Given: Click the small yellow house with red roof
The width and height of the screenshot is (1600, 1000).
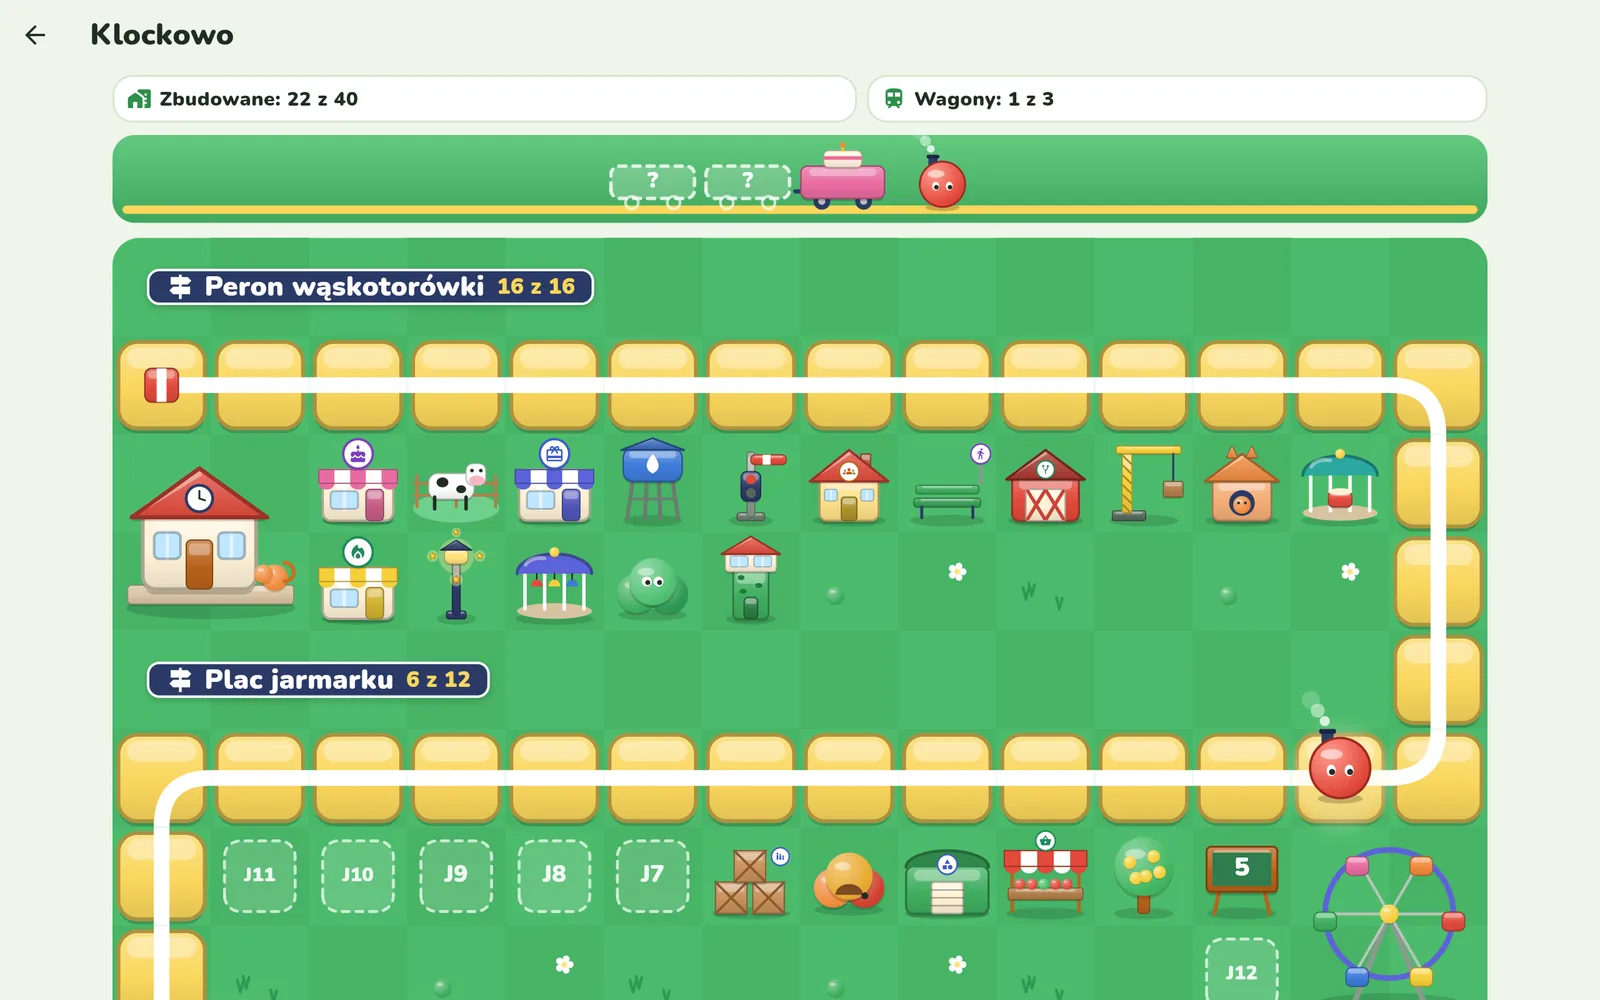Looking at the screenshot, I should tap(848, 487).
